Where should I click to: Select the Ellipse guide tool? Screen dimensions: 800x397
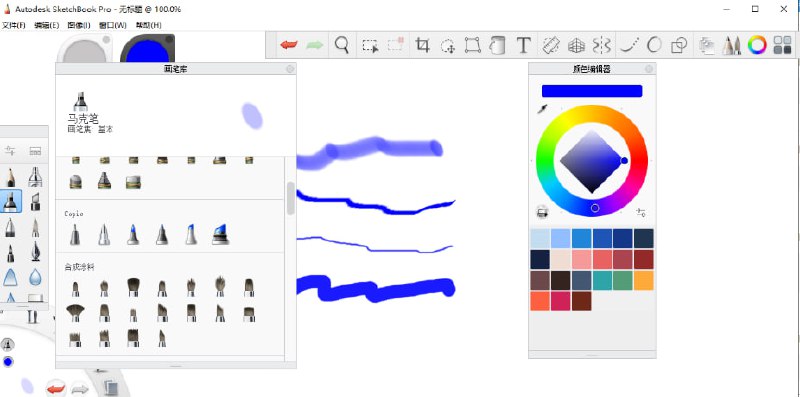point(654,45)
